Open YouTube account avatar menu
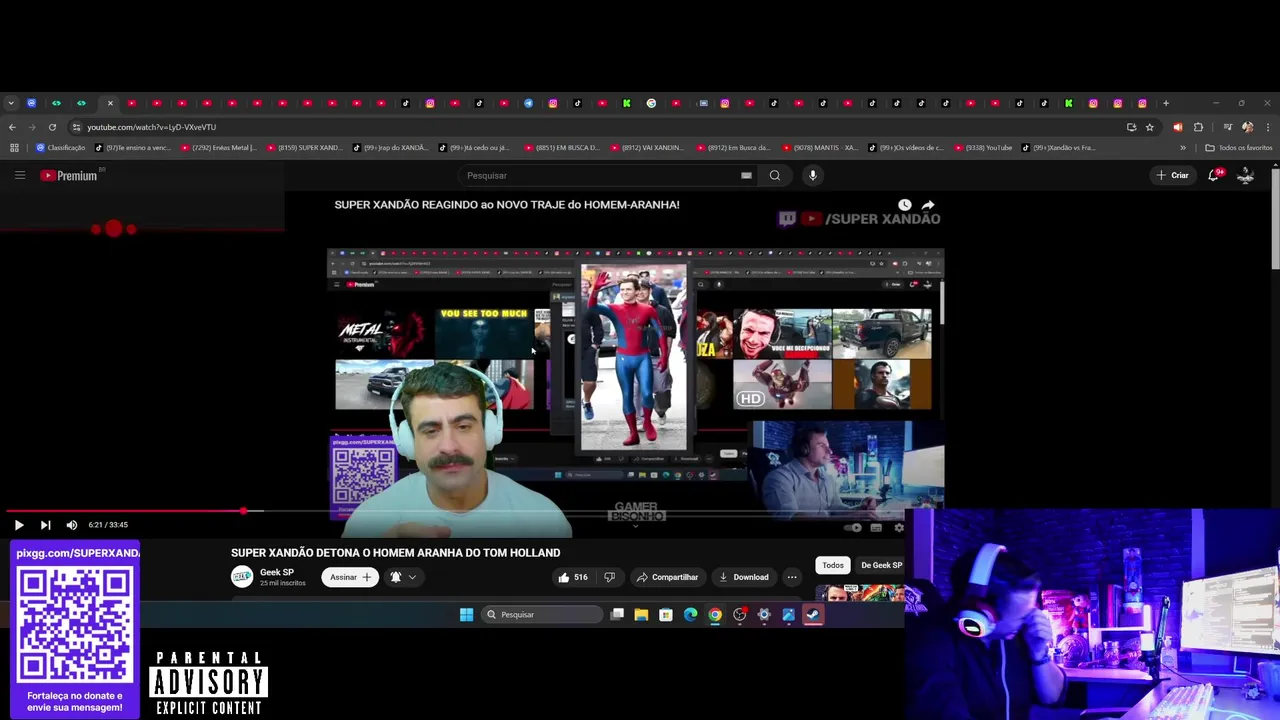The height and width of the screenshot is (720, 1280). coord(1246,175)
